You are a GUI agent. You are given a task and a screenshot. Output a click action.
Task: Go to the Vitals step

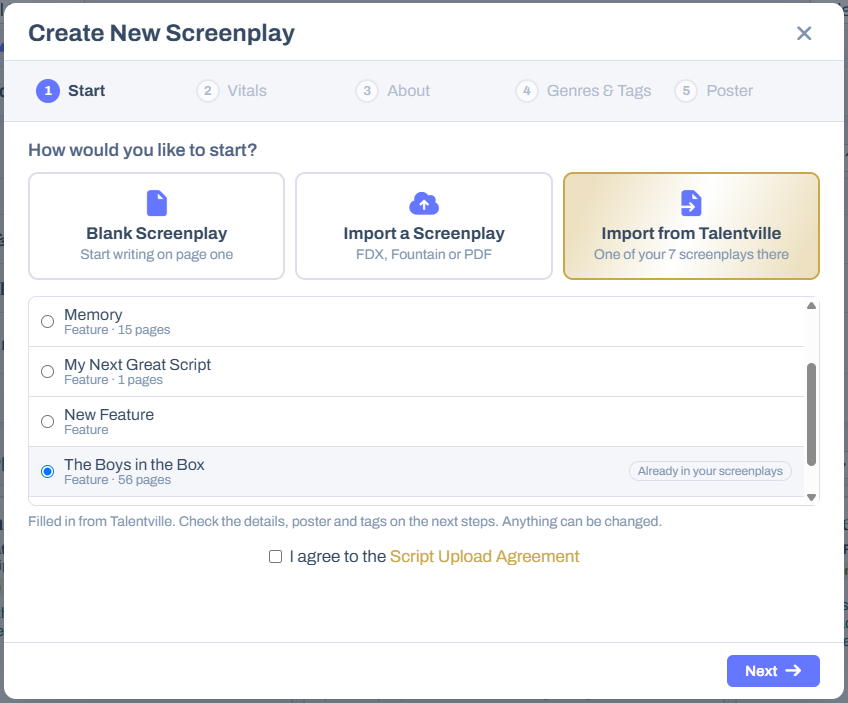pos(232,91)
